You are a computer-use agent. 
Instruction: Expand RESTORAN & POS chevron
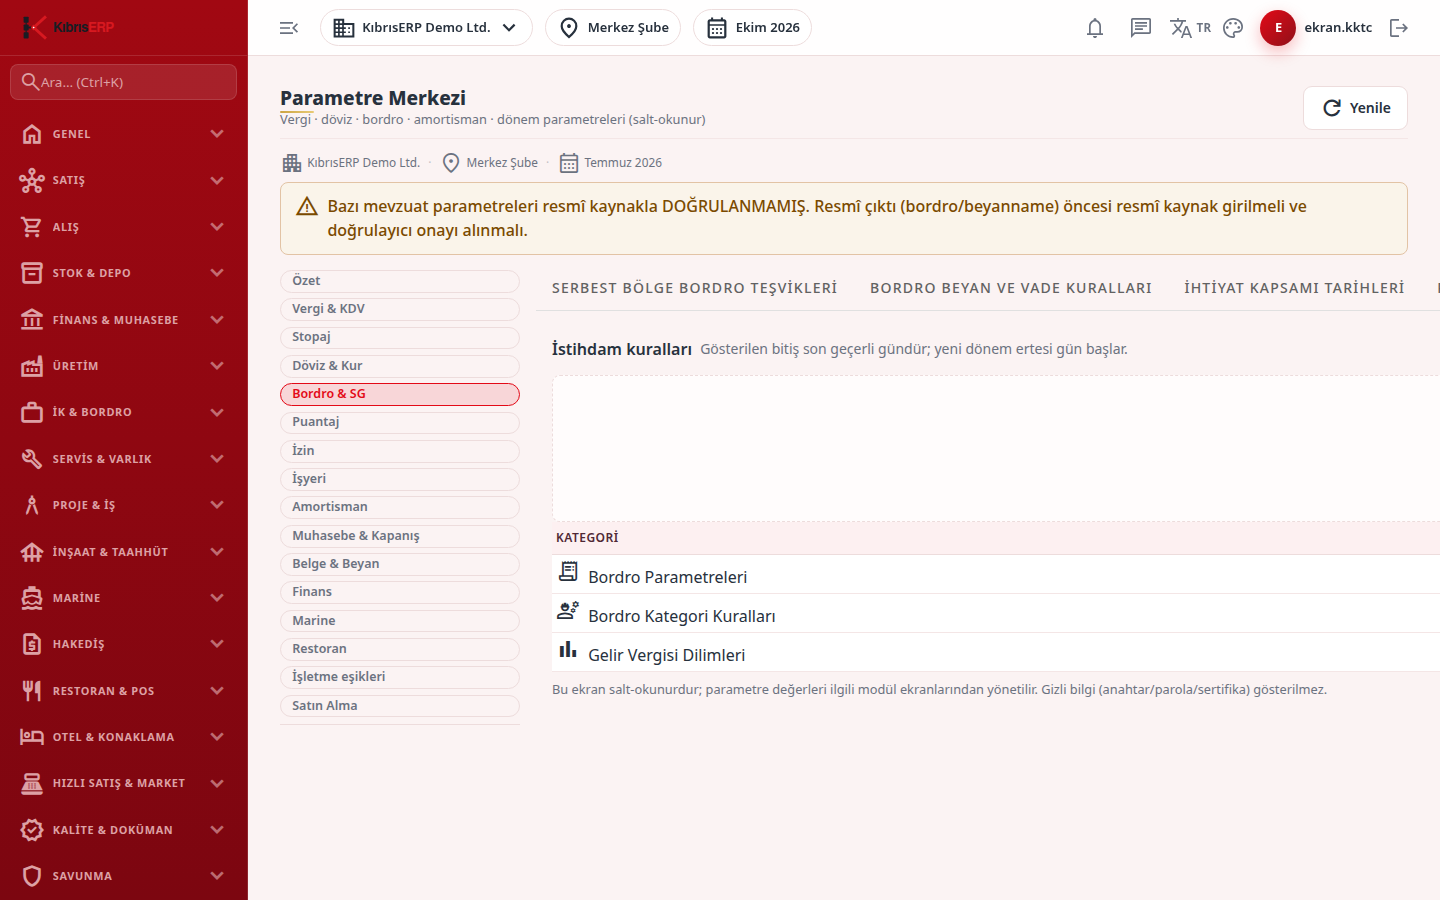217,691
